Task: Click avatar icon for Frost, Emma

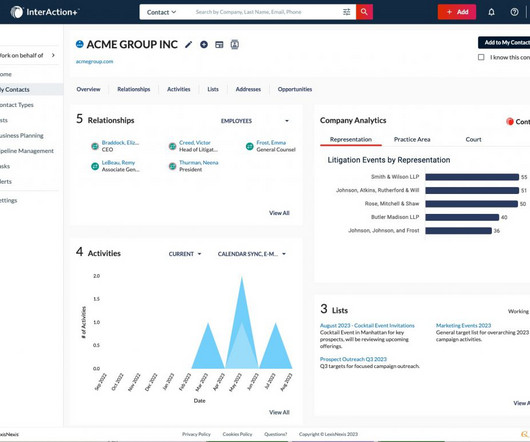Action: pos(249,146)
